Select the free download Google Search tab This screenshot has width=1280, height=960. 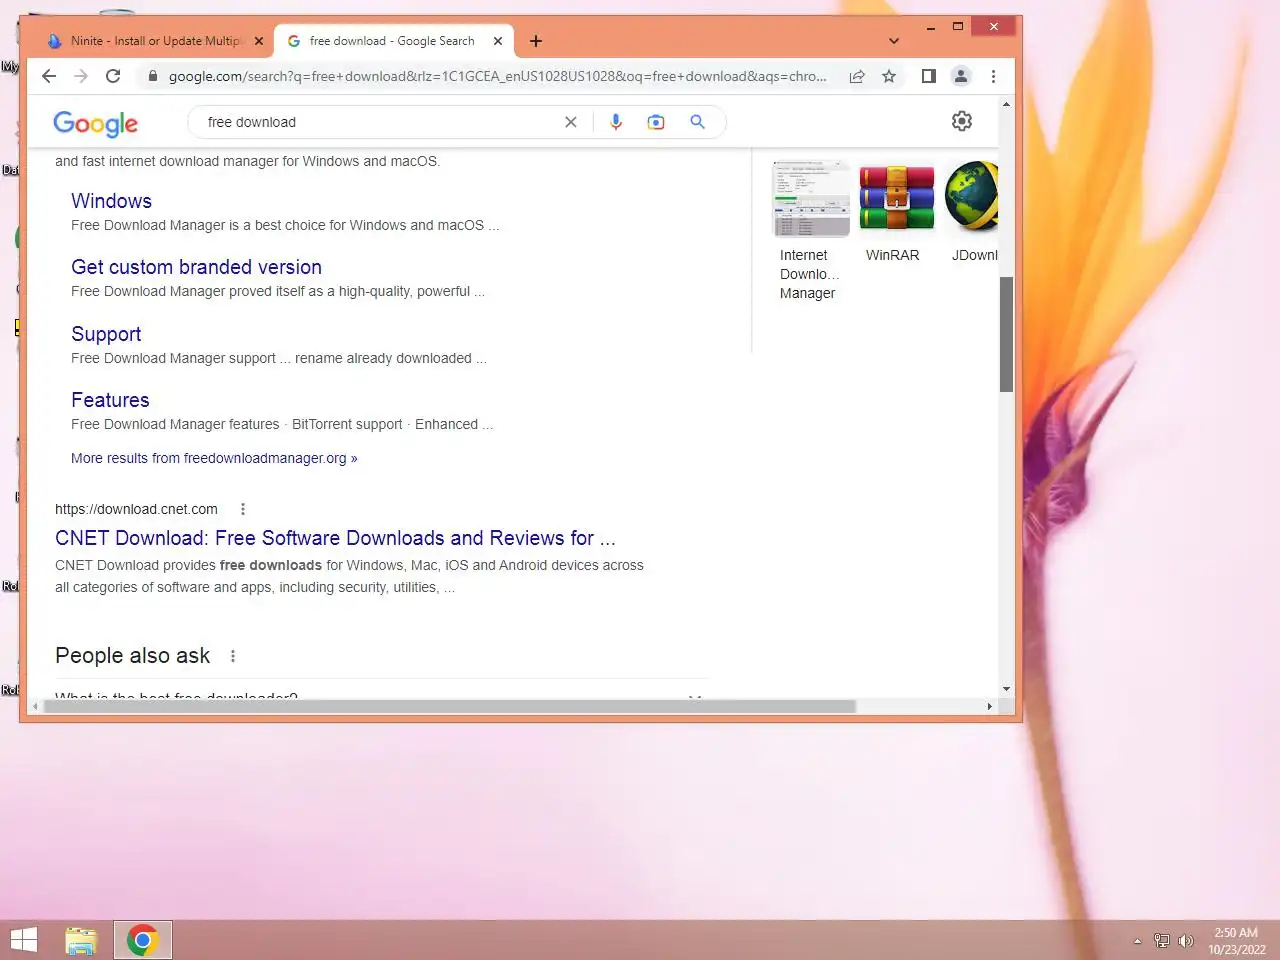tap(392, 41)
